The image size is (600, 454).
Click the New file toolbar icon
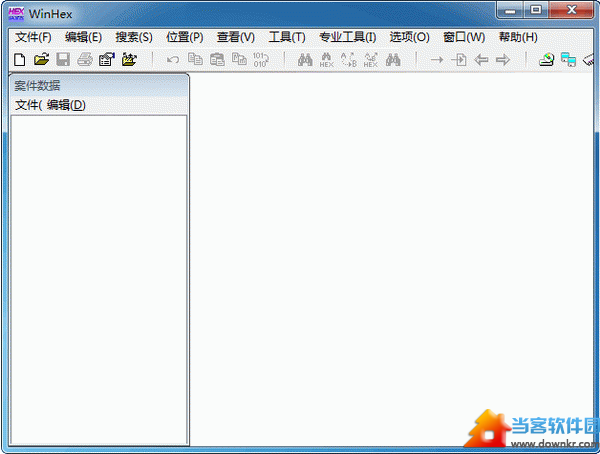(20, 60)
